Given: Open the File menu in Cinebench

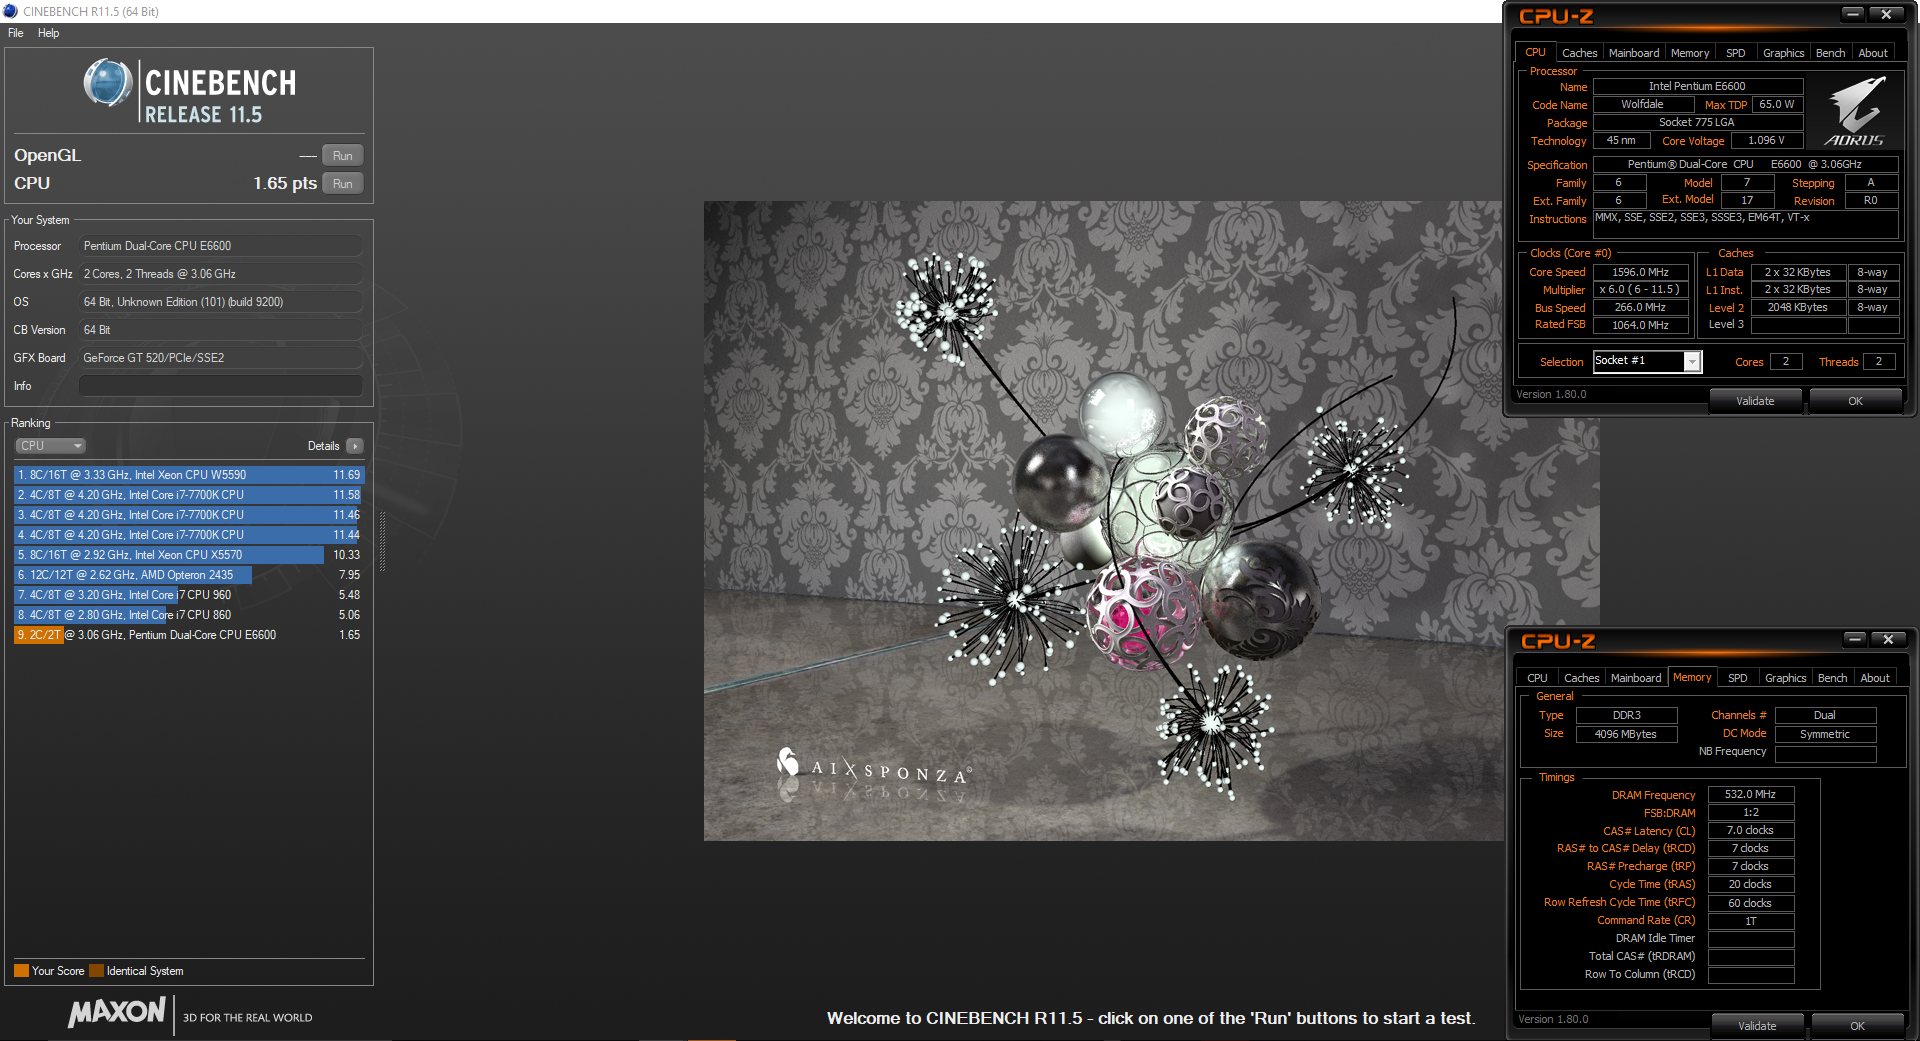Looking at the screenshot, I should pyautogui.click(x=16, y=33).
